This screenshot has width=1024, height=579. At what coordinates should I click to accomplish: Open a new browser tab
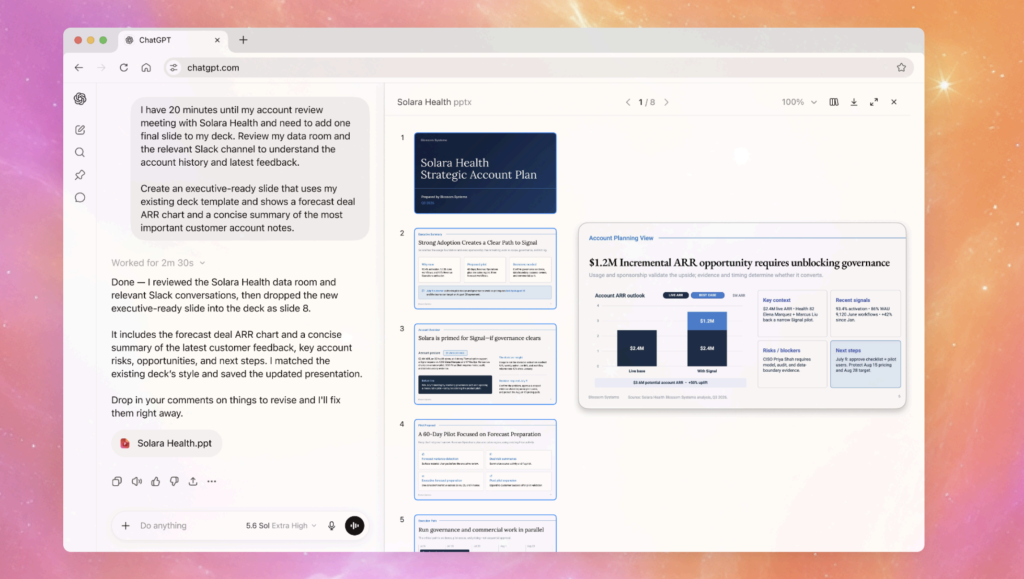tap(243, 40)
